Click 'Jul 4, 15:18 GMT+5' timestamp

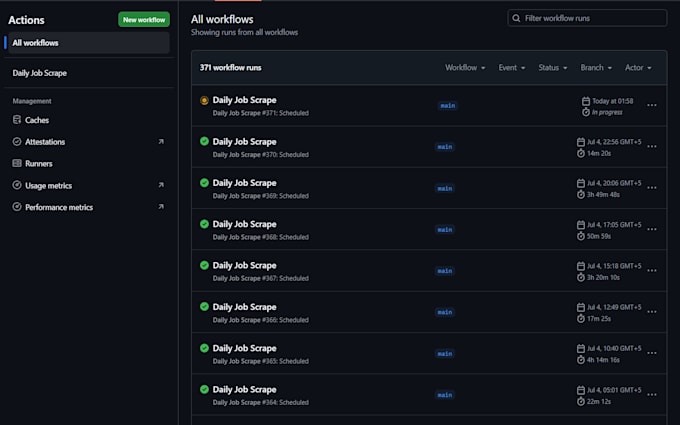click(614, 266)
